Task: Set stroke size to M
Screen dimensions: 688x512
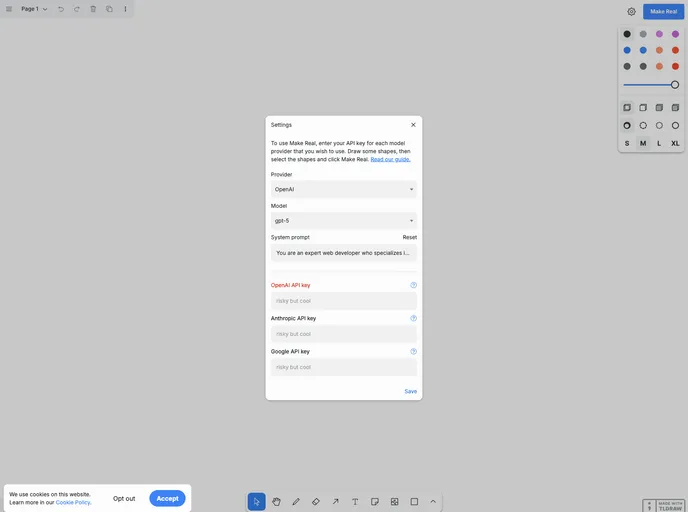Action: click(643, 143)
